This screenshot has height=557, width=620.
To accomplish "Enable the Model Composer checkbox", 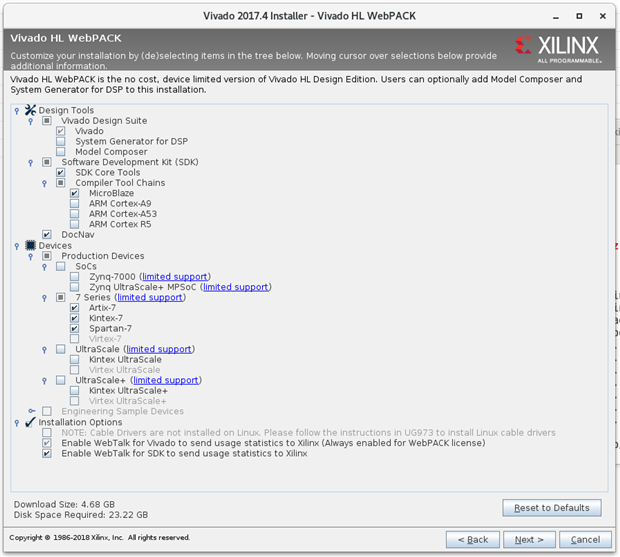I will 60,151.
